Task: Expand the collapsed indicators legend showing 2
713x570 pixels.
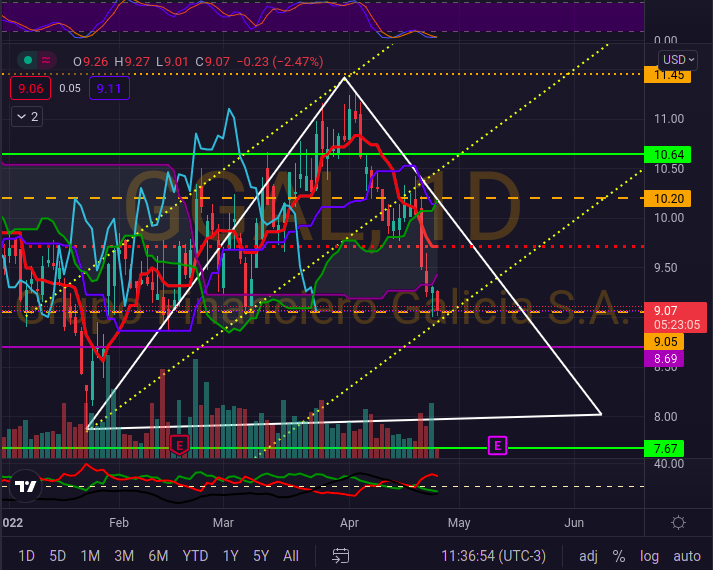Action: coord(27,117)
